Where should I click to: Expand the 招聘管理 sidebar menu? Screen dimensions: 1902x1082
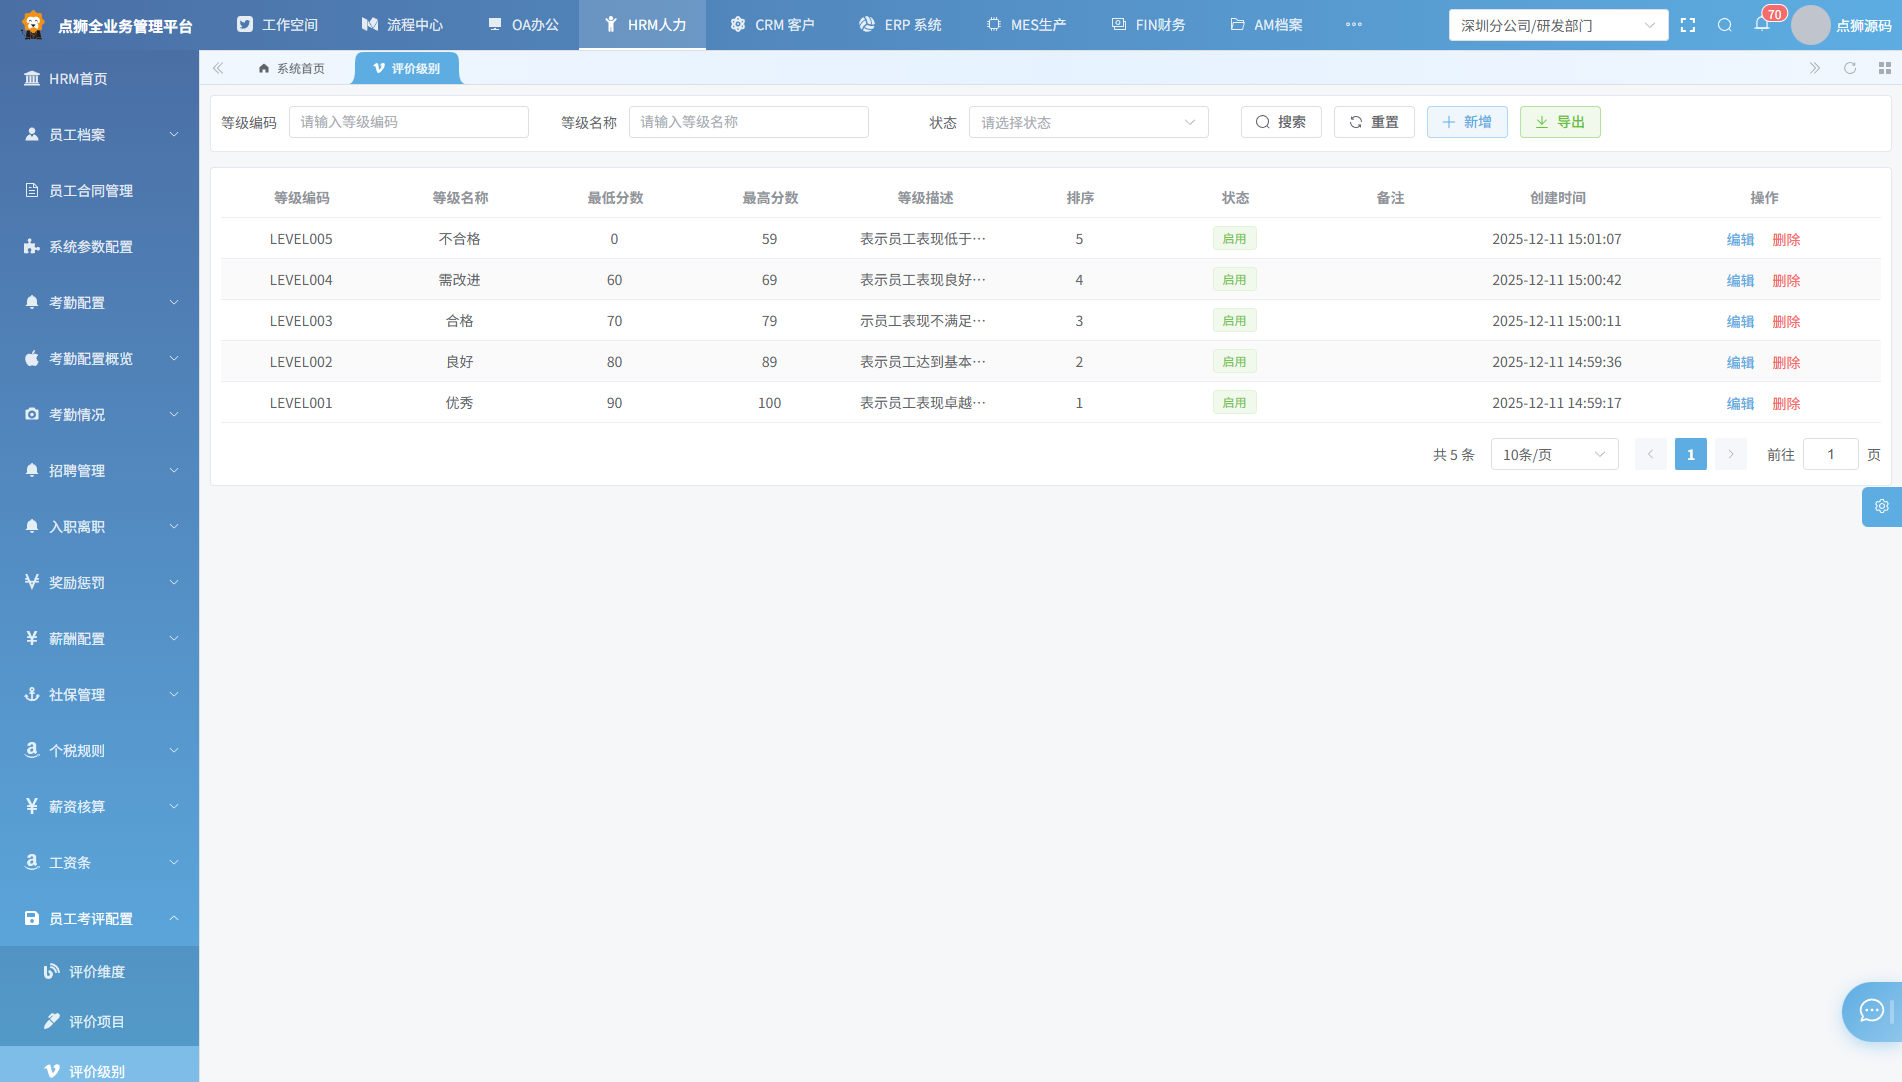pos(100,470)
